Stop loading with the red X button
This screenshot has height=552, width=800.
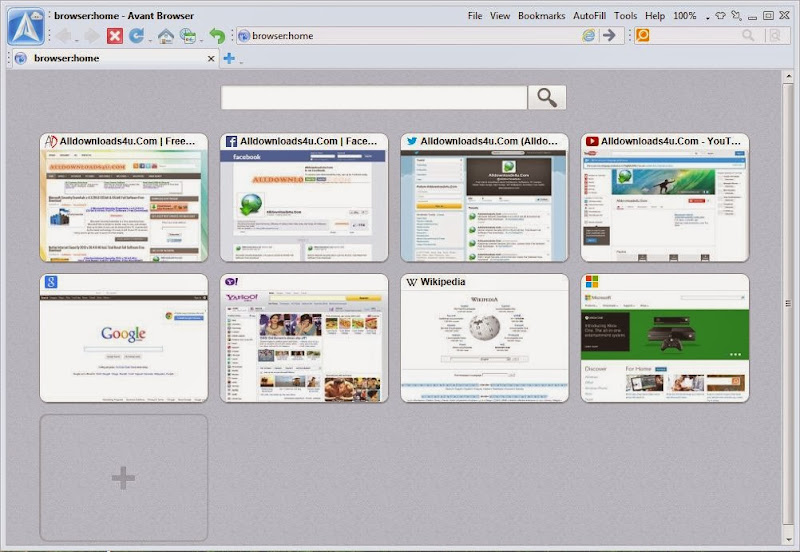tap(115, 36)
